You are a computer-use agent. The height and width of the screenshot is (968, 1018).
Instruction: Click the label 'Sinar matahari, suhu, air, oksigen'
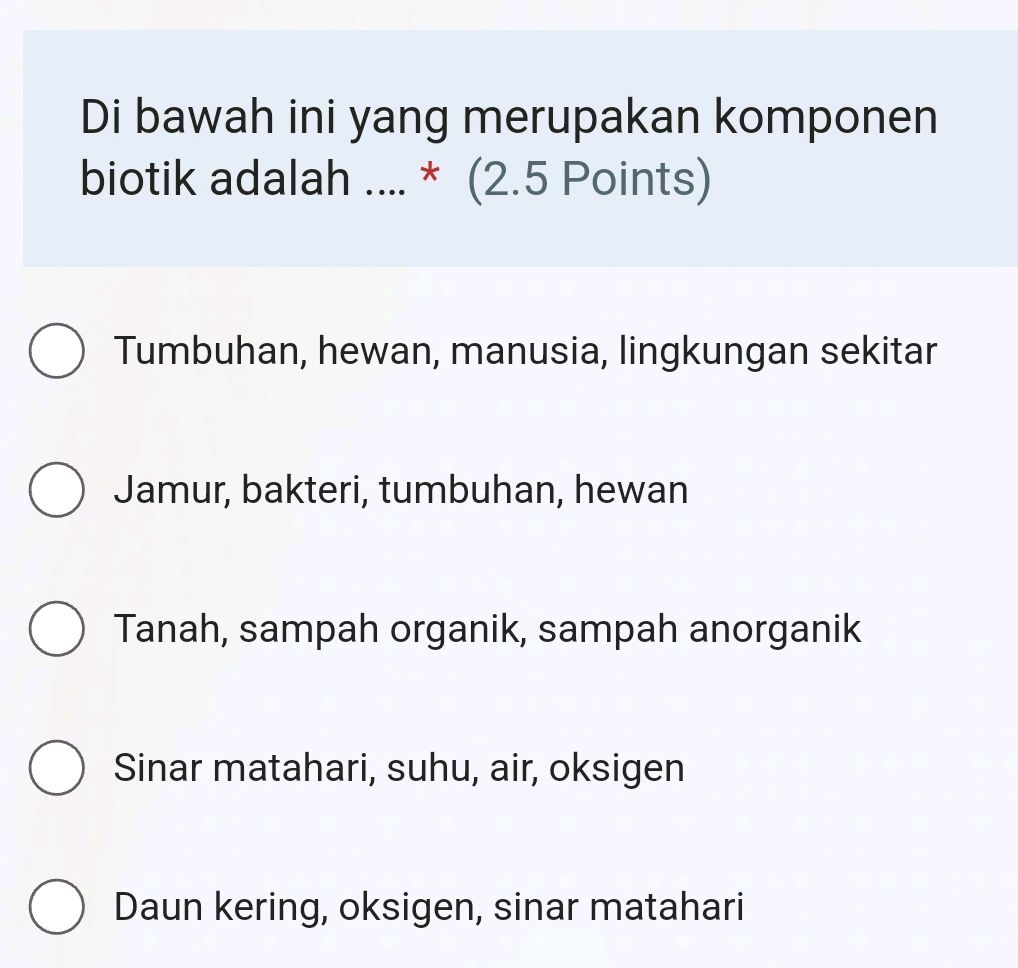[x=398, y=768]
